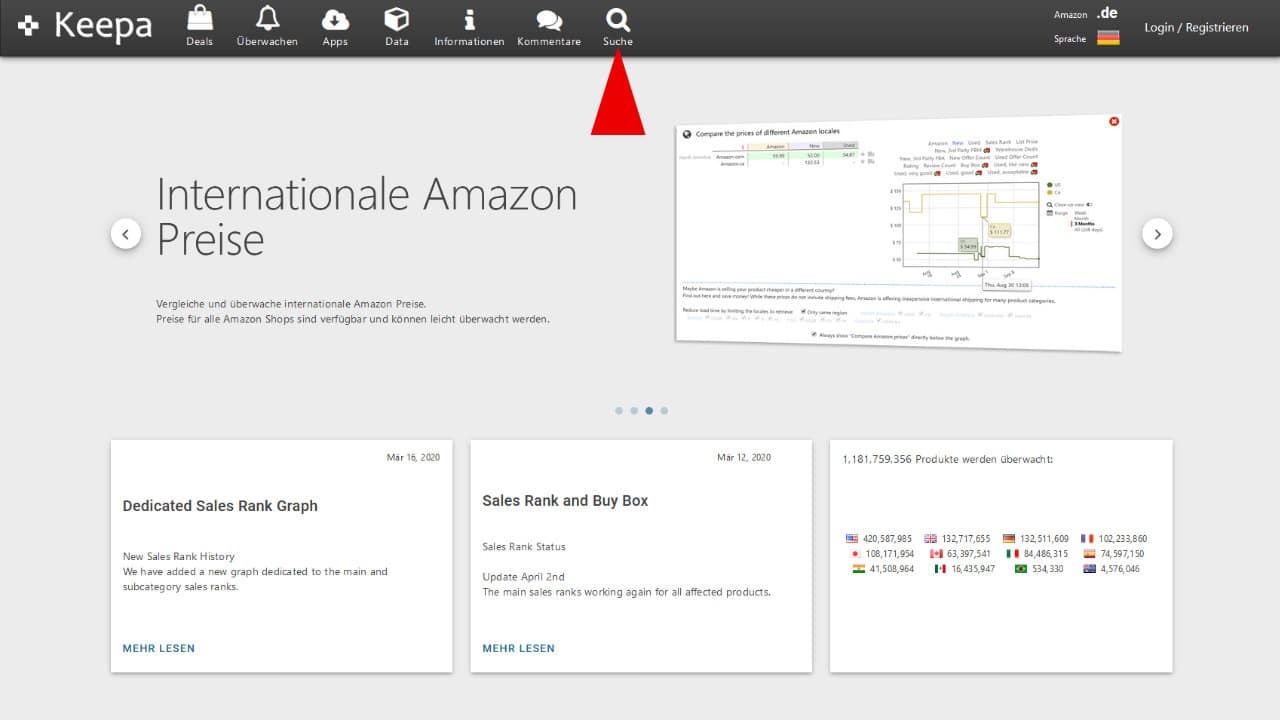Close the price comparison preview with red X

[x=1114, y=121]
